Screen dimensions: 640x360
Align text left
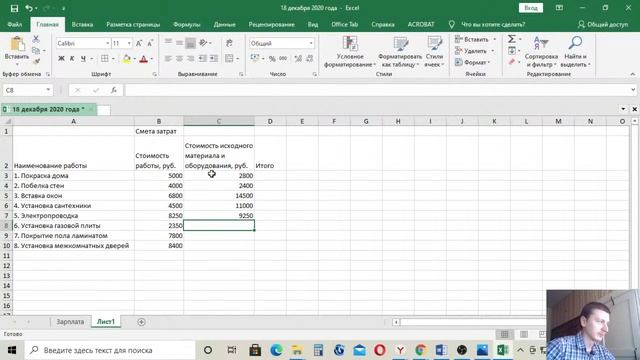click(x=168, y=59)
